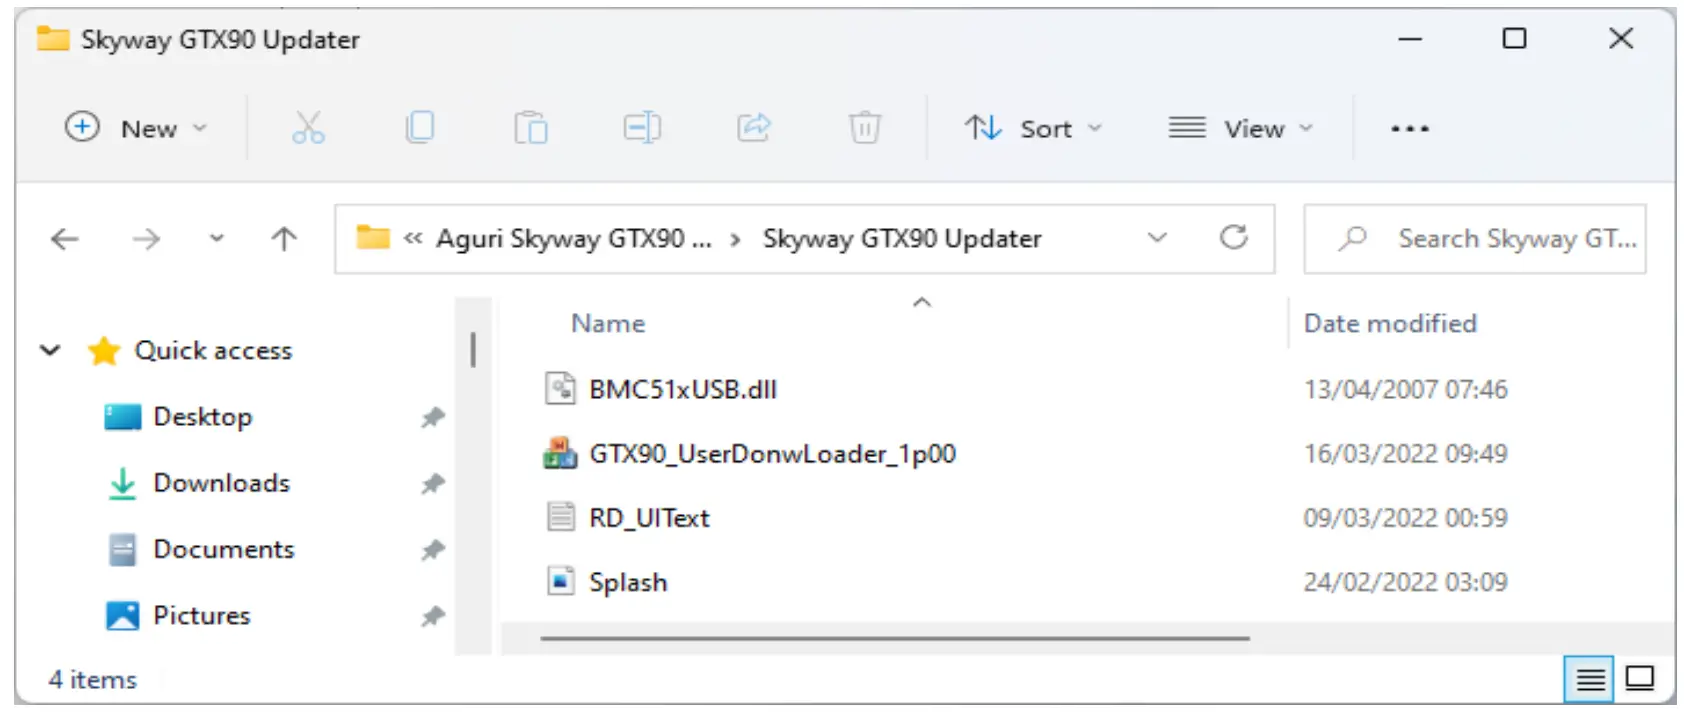This screenshot has width=1684, height=712.
Task: Click the Share icon in toolbar
Action: (x=754, y=128)
